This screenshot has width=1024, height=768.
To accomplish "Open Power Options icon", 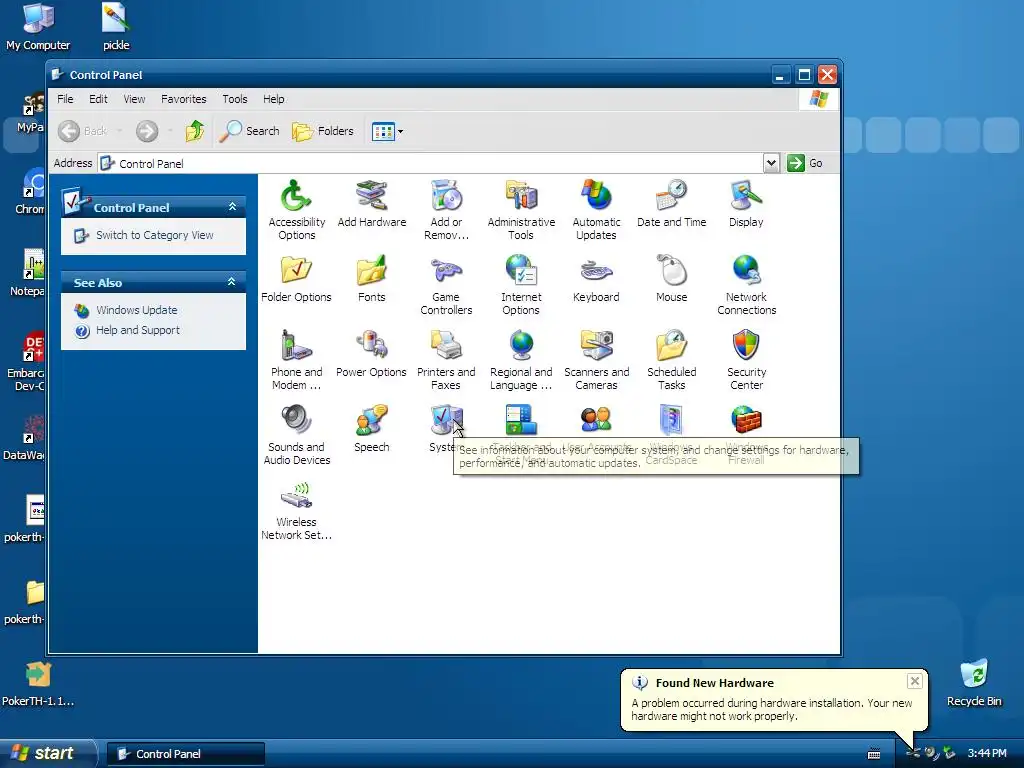I will pyautogui.click(x=372, y=354).
